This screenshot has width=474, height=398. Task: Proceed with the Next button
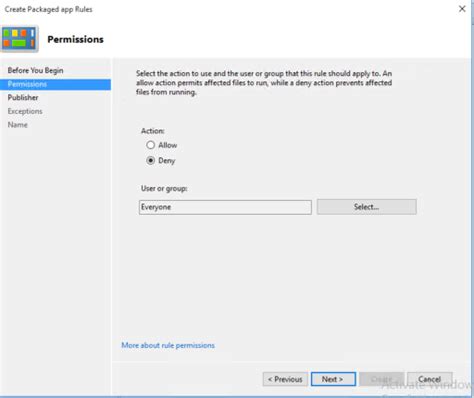tap(333, 379)
